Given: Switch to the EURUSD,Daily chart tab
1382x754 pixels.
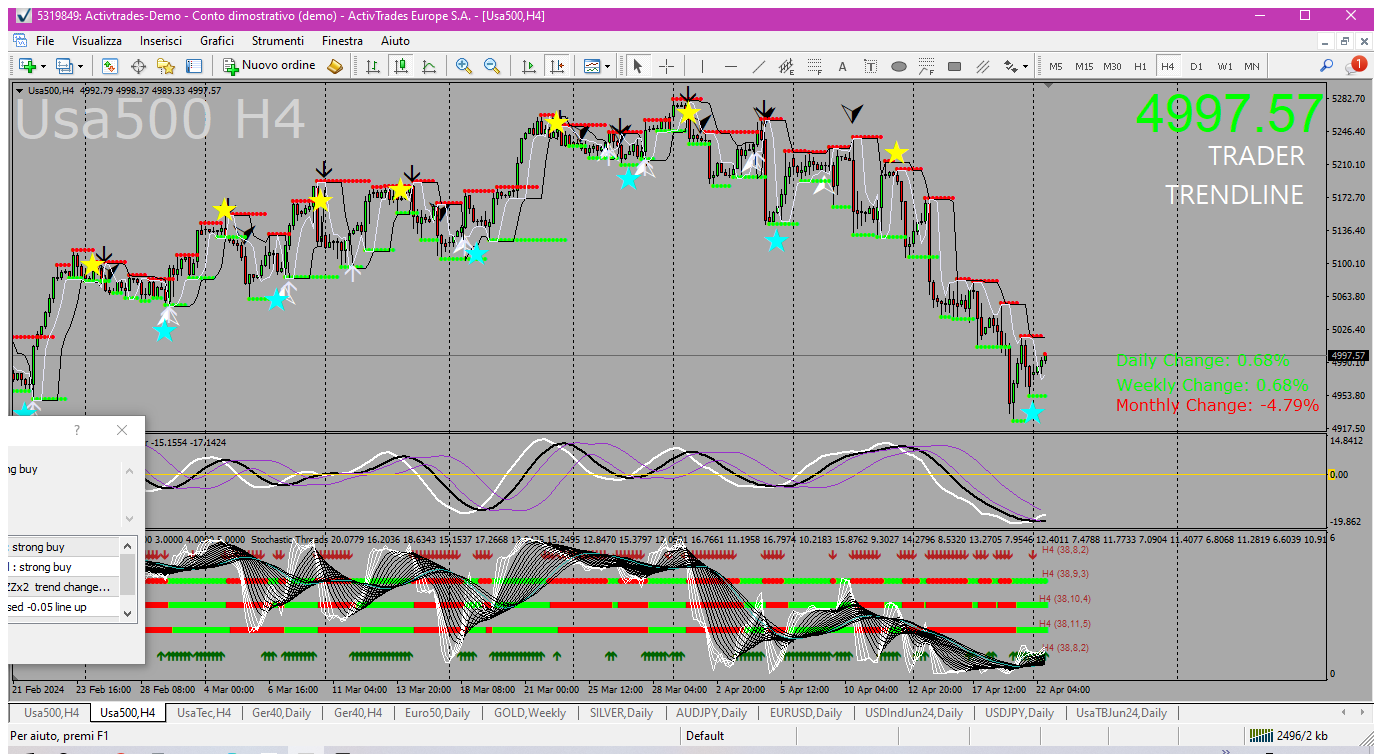Looking at the screenshot, I should click(805, 713).
